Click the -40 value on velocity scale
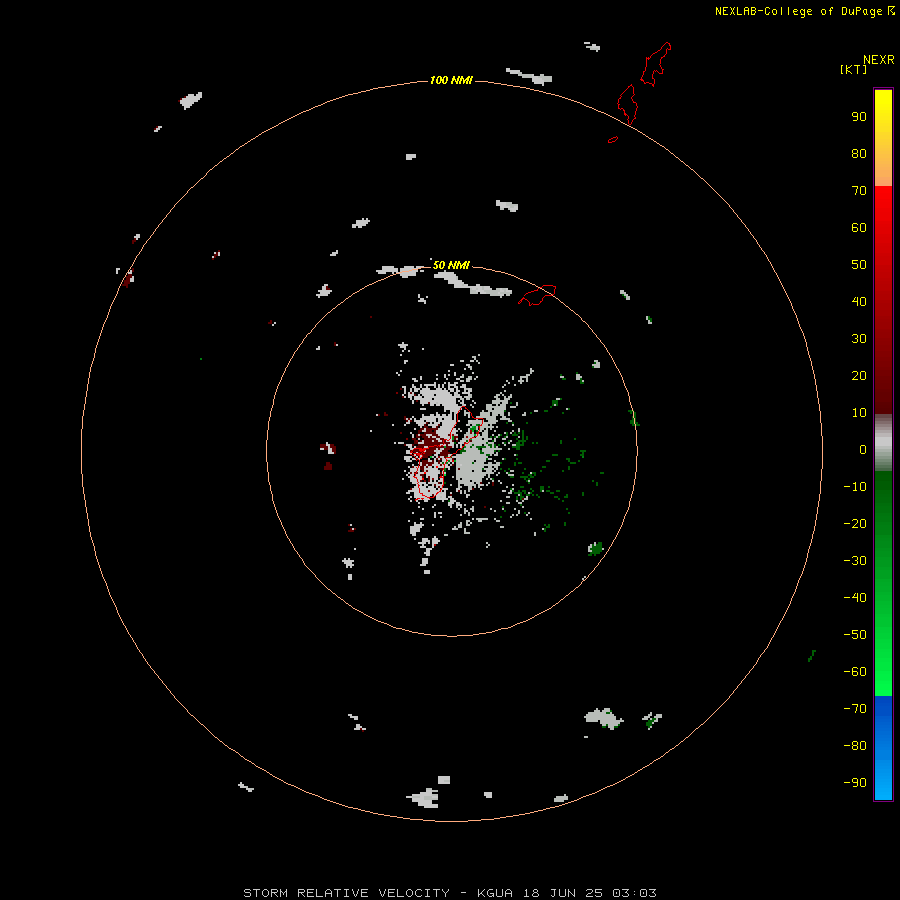This screenshot has height=900, width=900. (x=855, y=598)
